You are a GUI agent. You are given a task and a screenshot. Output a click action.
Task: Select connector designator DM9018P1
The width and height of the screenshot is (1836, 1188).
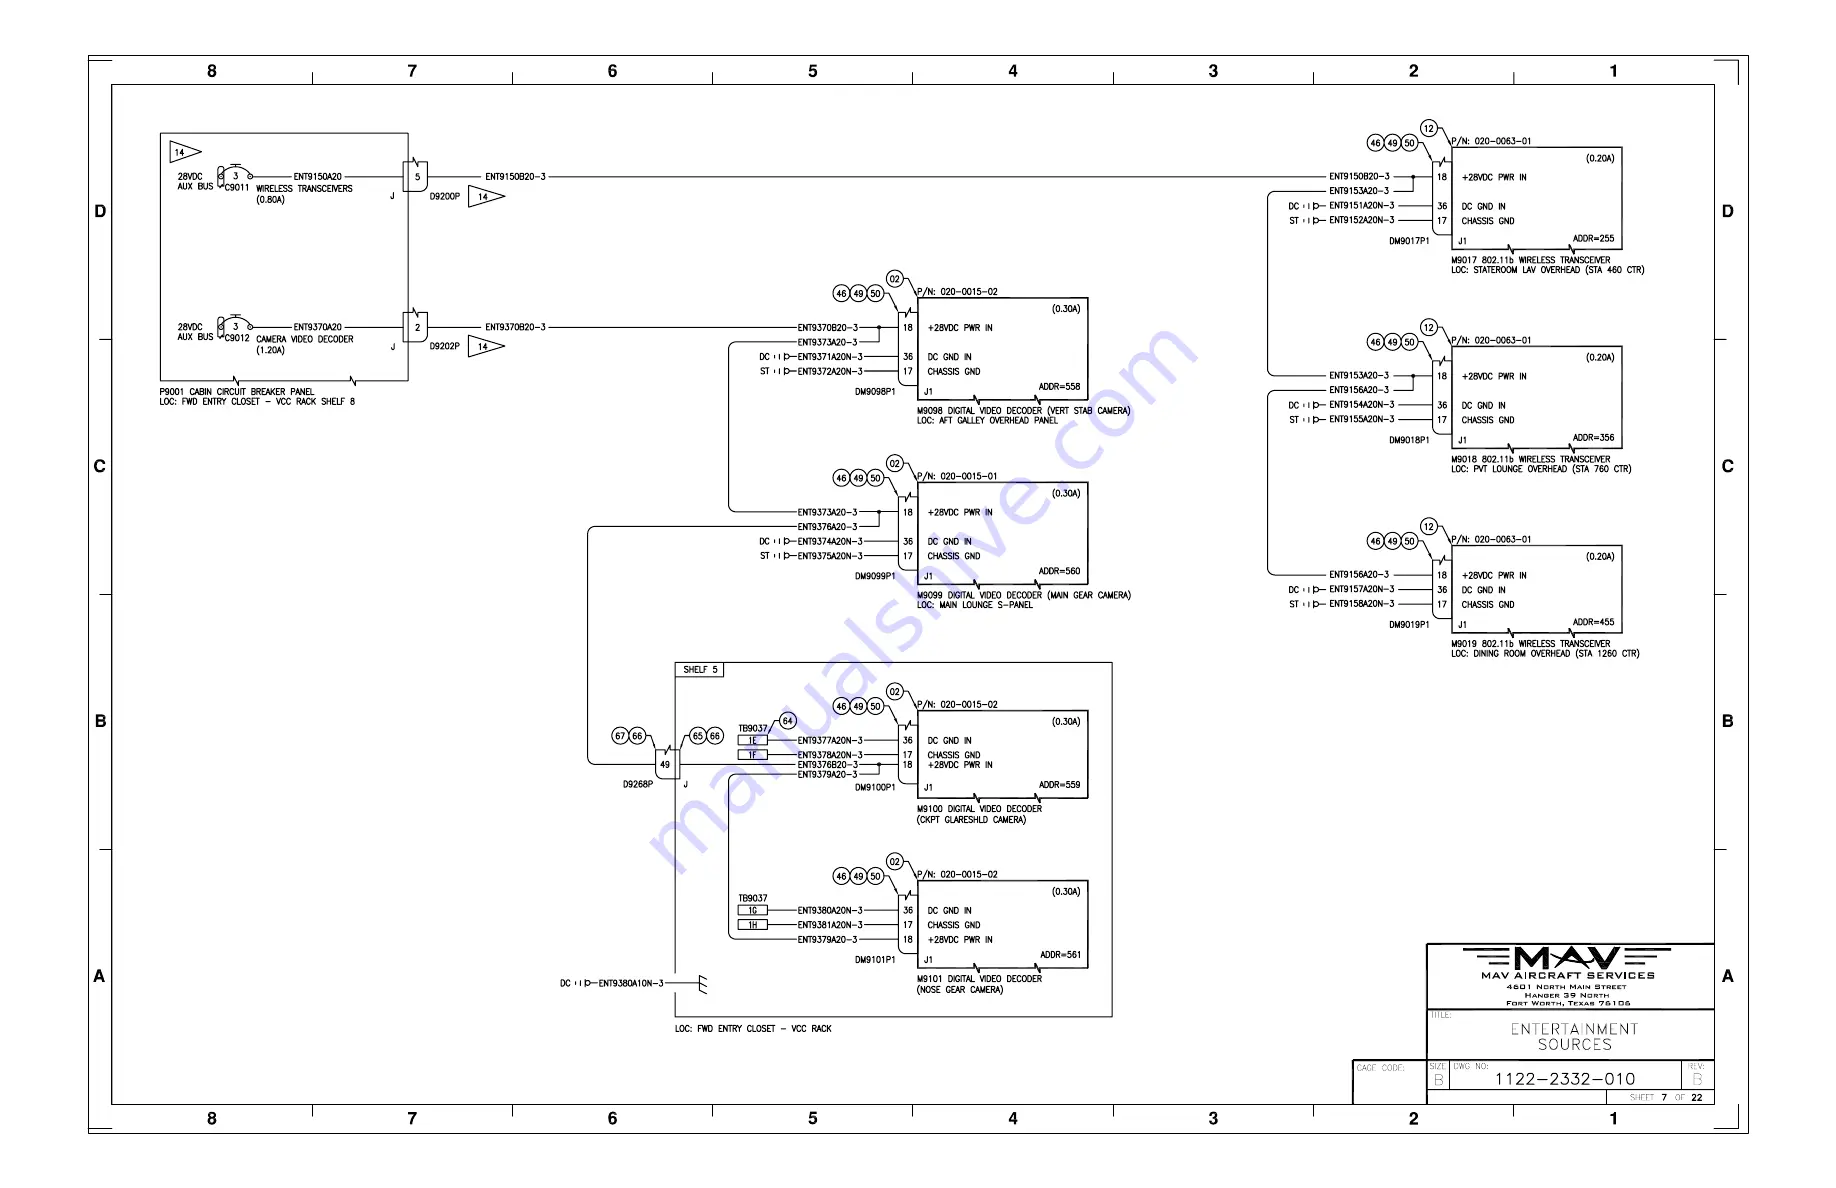click(1409, 440)
